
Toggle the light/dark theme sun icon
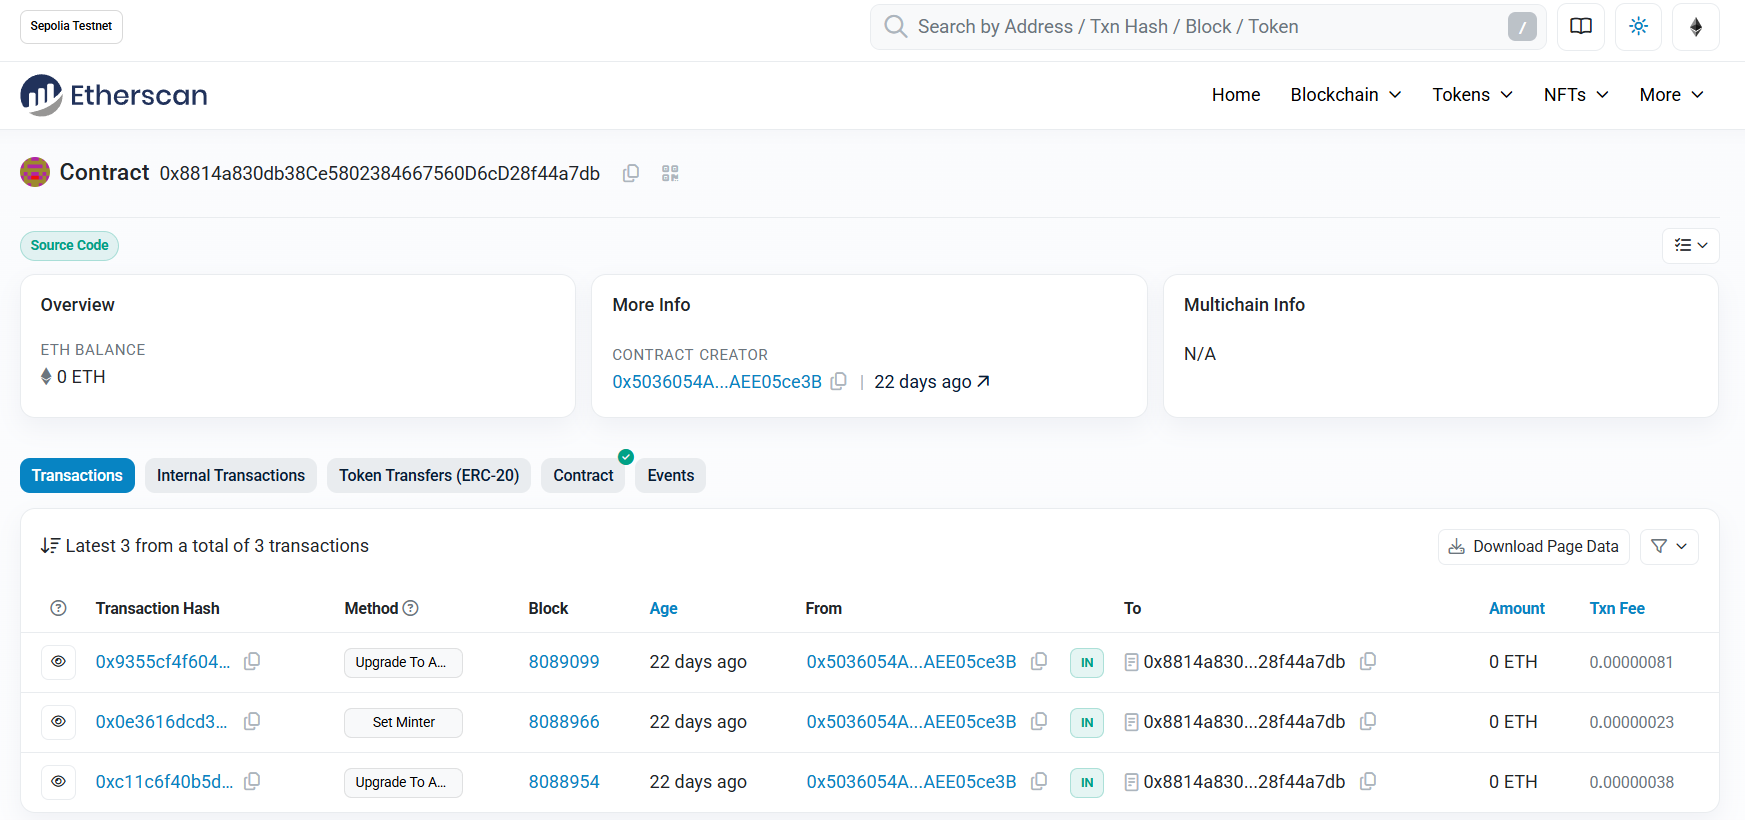pyautogui.click(x=1638, y=27)
